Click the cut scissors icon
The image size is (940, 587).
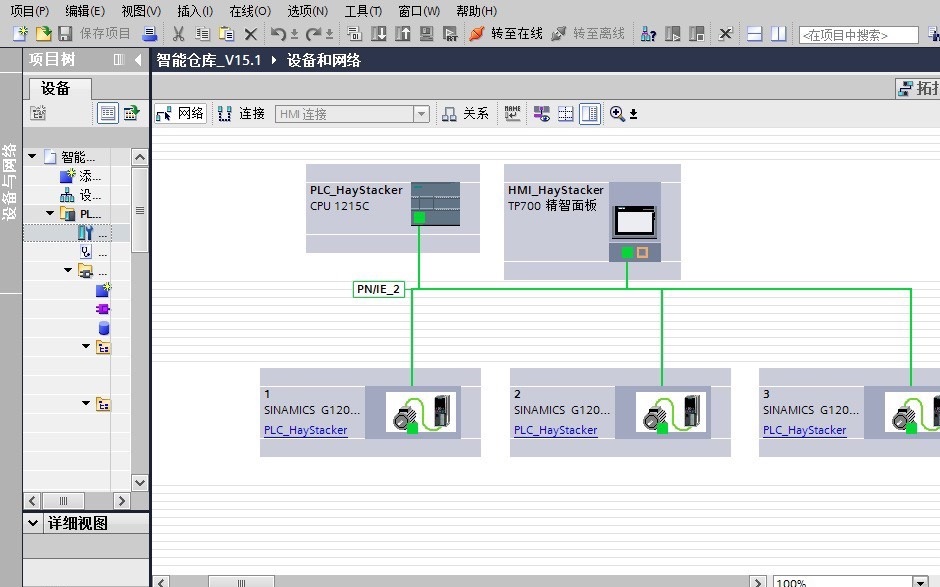178,34
